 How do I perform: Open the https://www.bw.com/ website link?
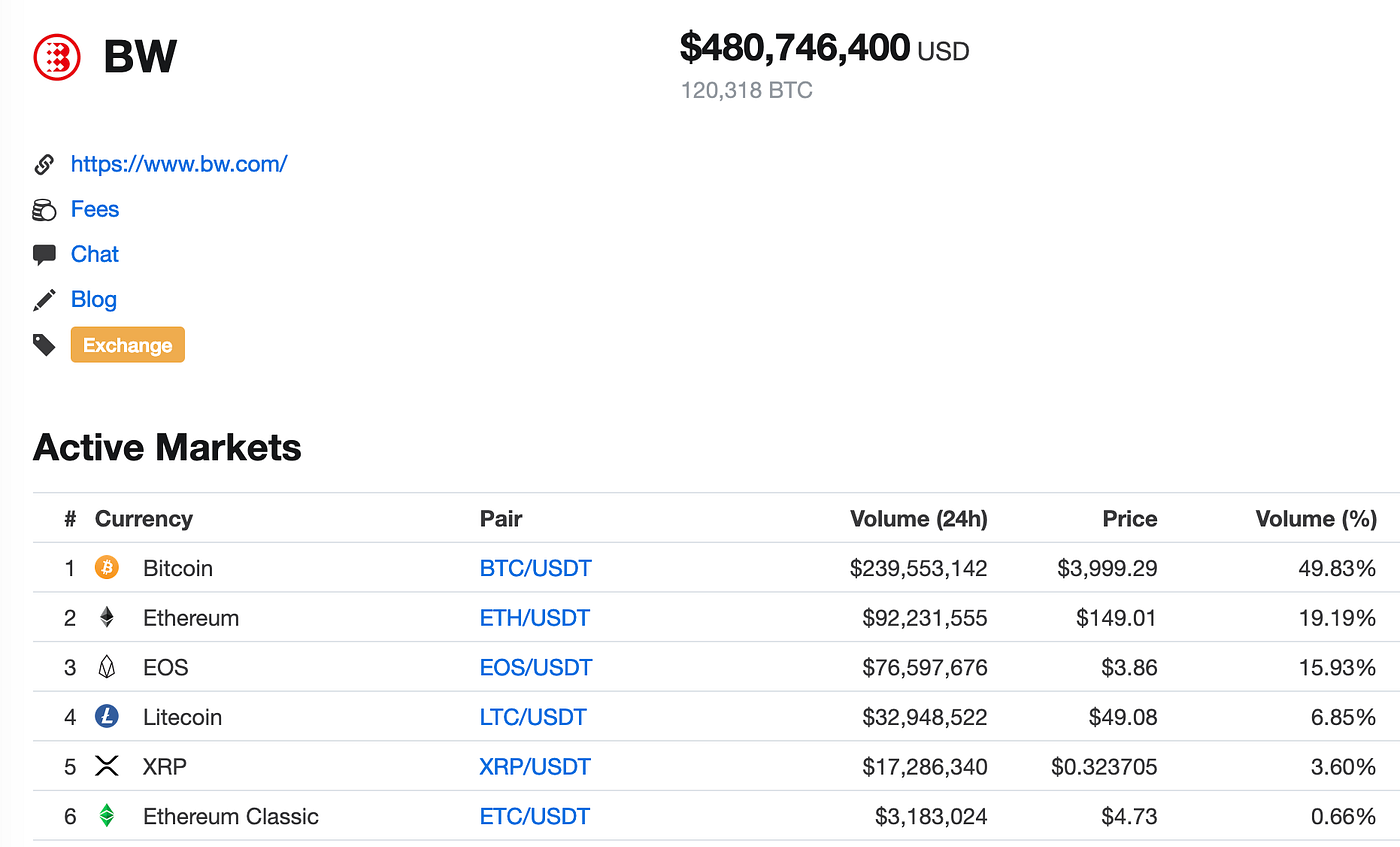click(179, 164)
